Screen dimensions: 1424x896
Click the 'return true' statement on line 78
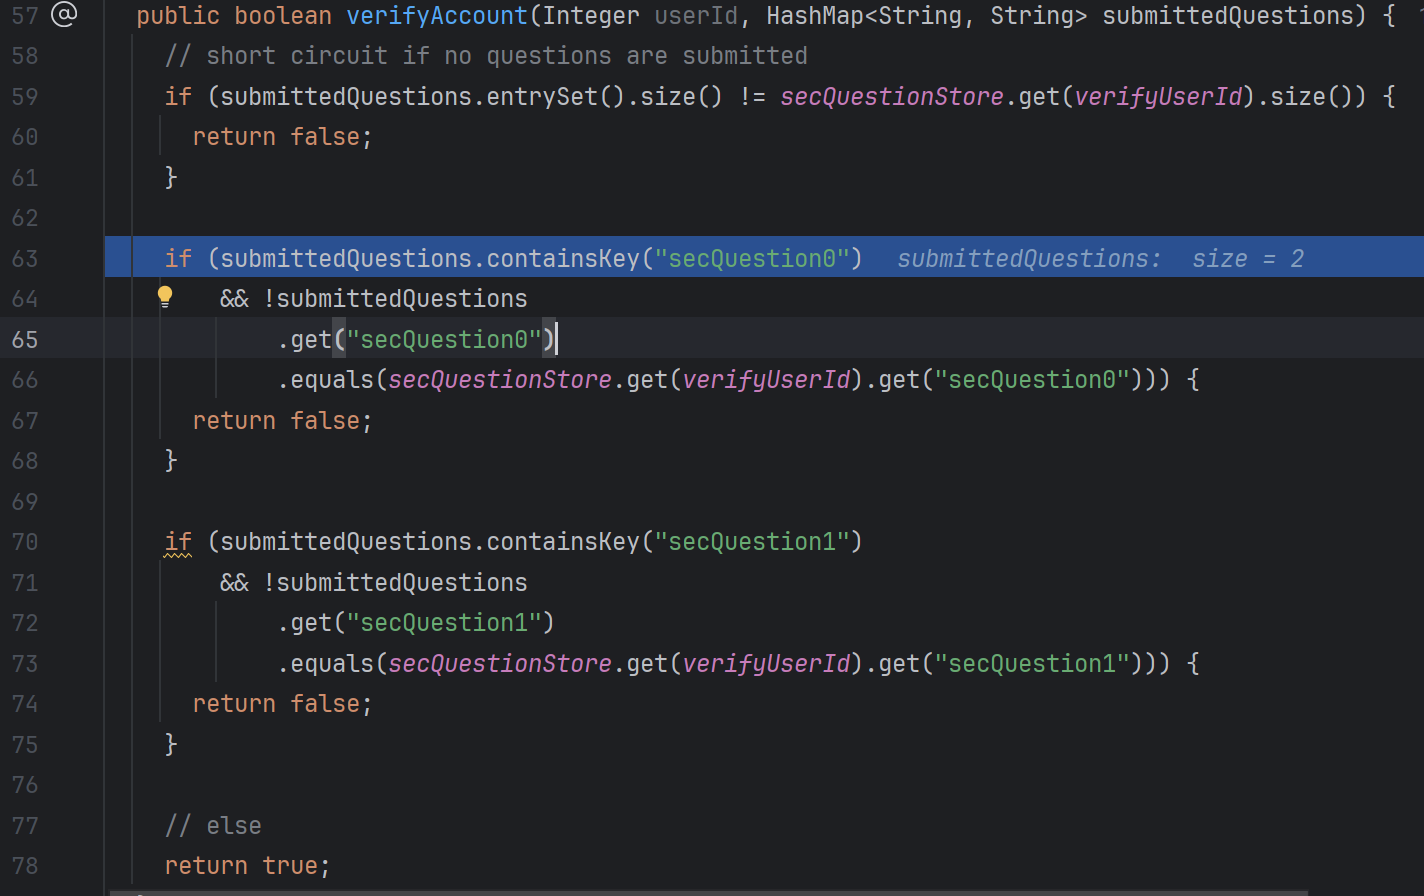(246, 866)
